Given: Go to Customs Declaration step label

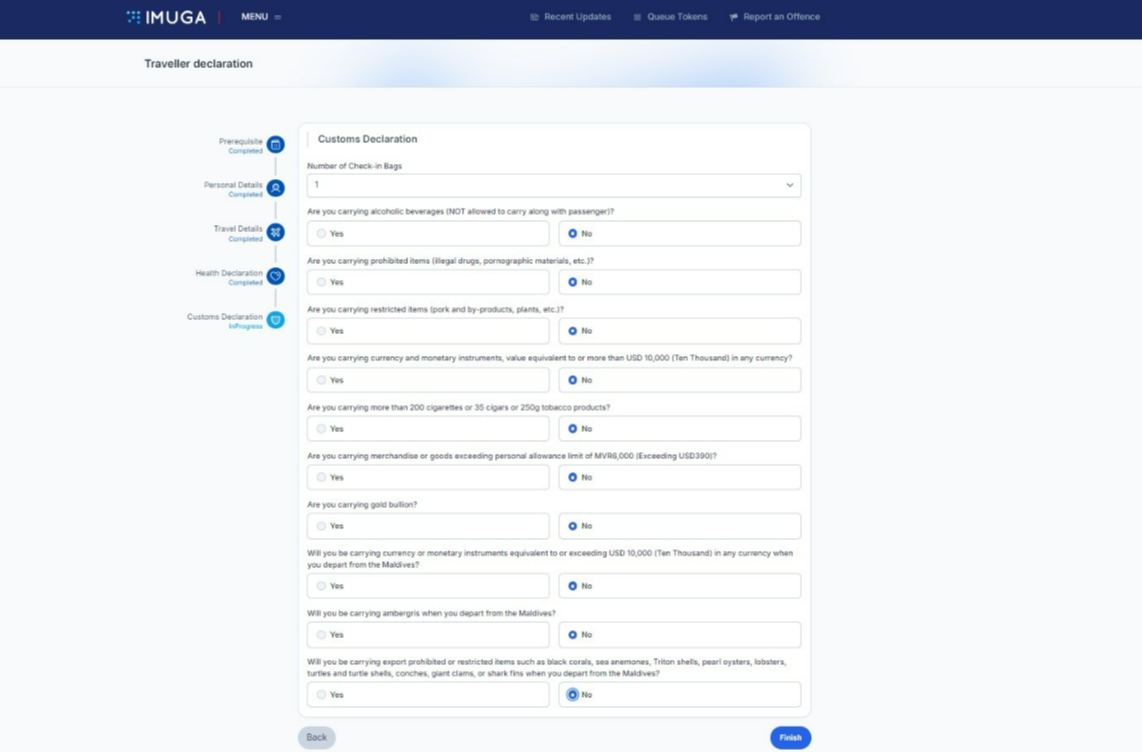Looking at the screenshot, I should (224, 317).
